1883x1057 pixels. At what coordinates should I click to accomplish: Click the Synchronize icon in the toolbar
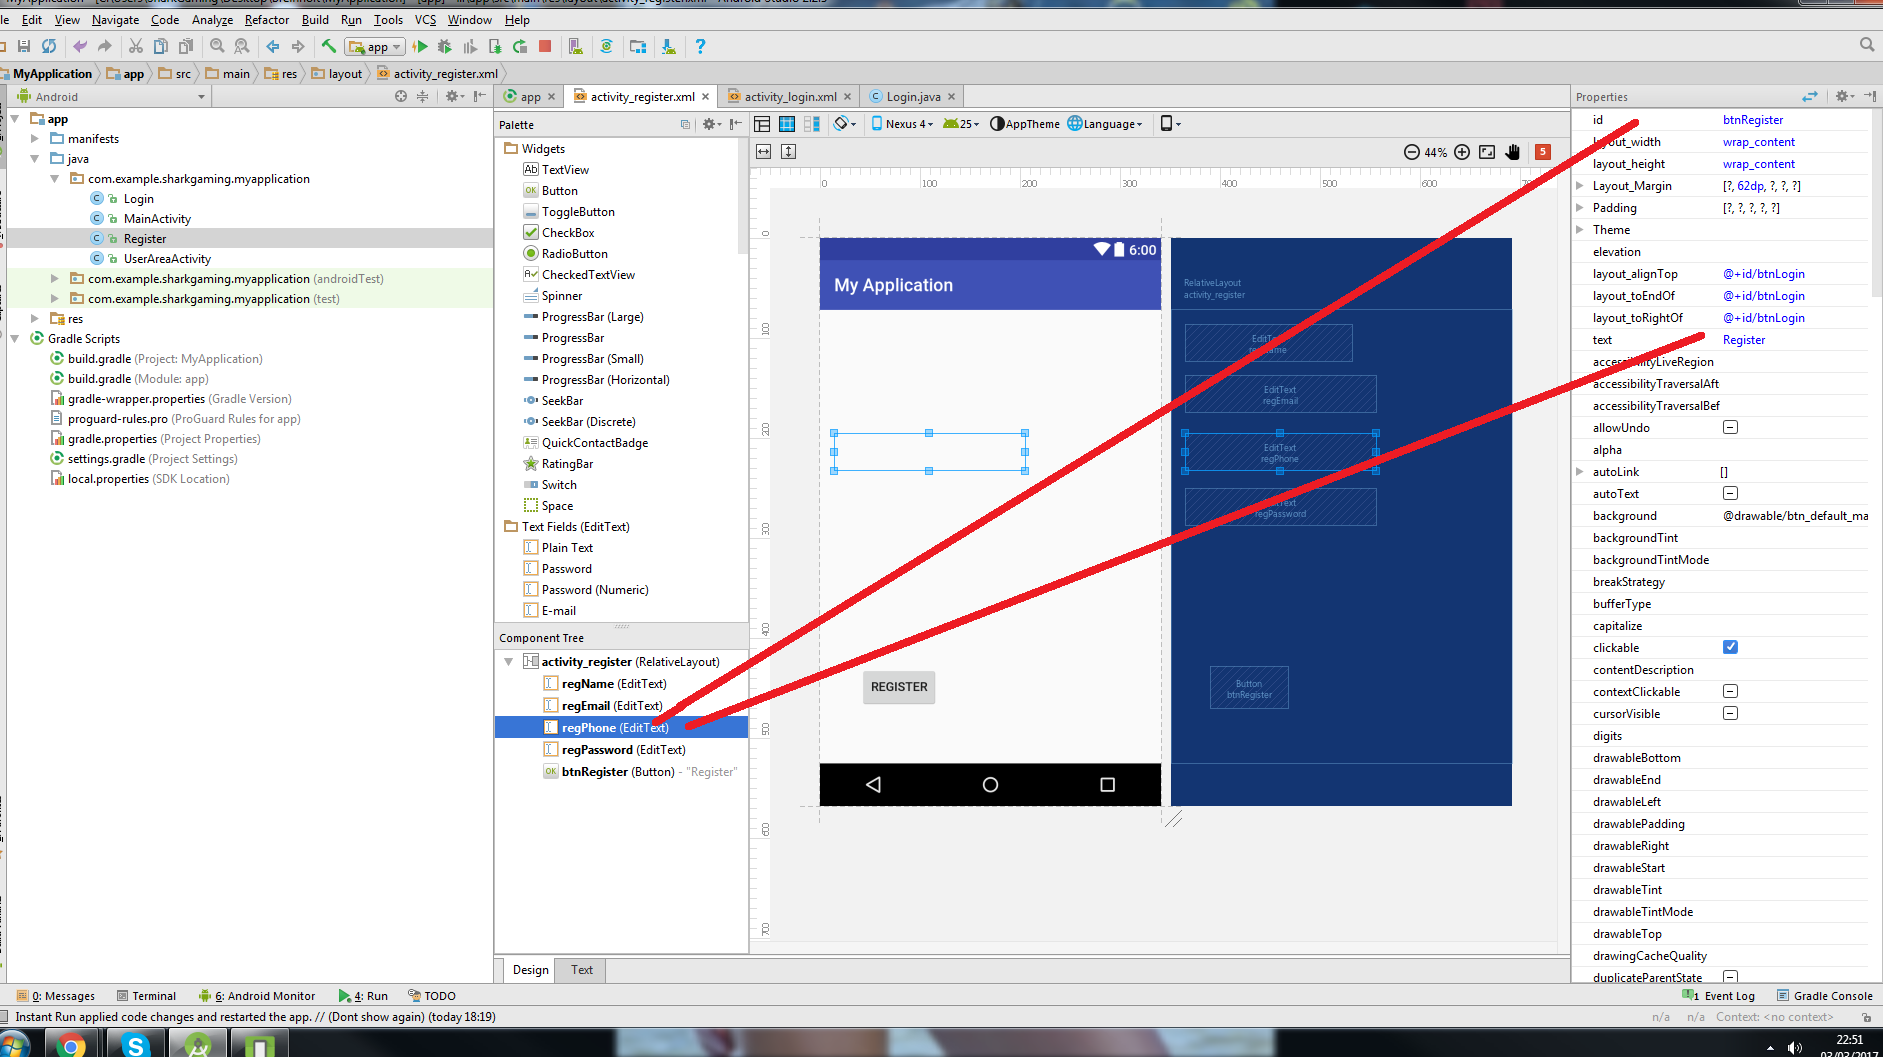pos(48,46)
